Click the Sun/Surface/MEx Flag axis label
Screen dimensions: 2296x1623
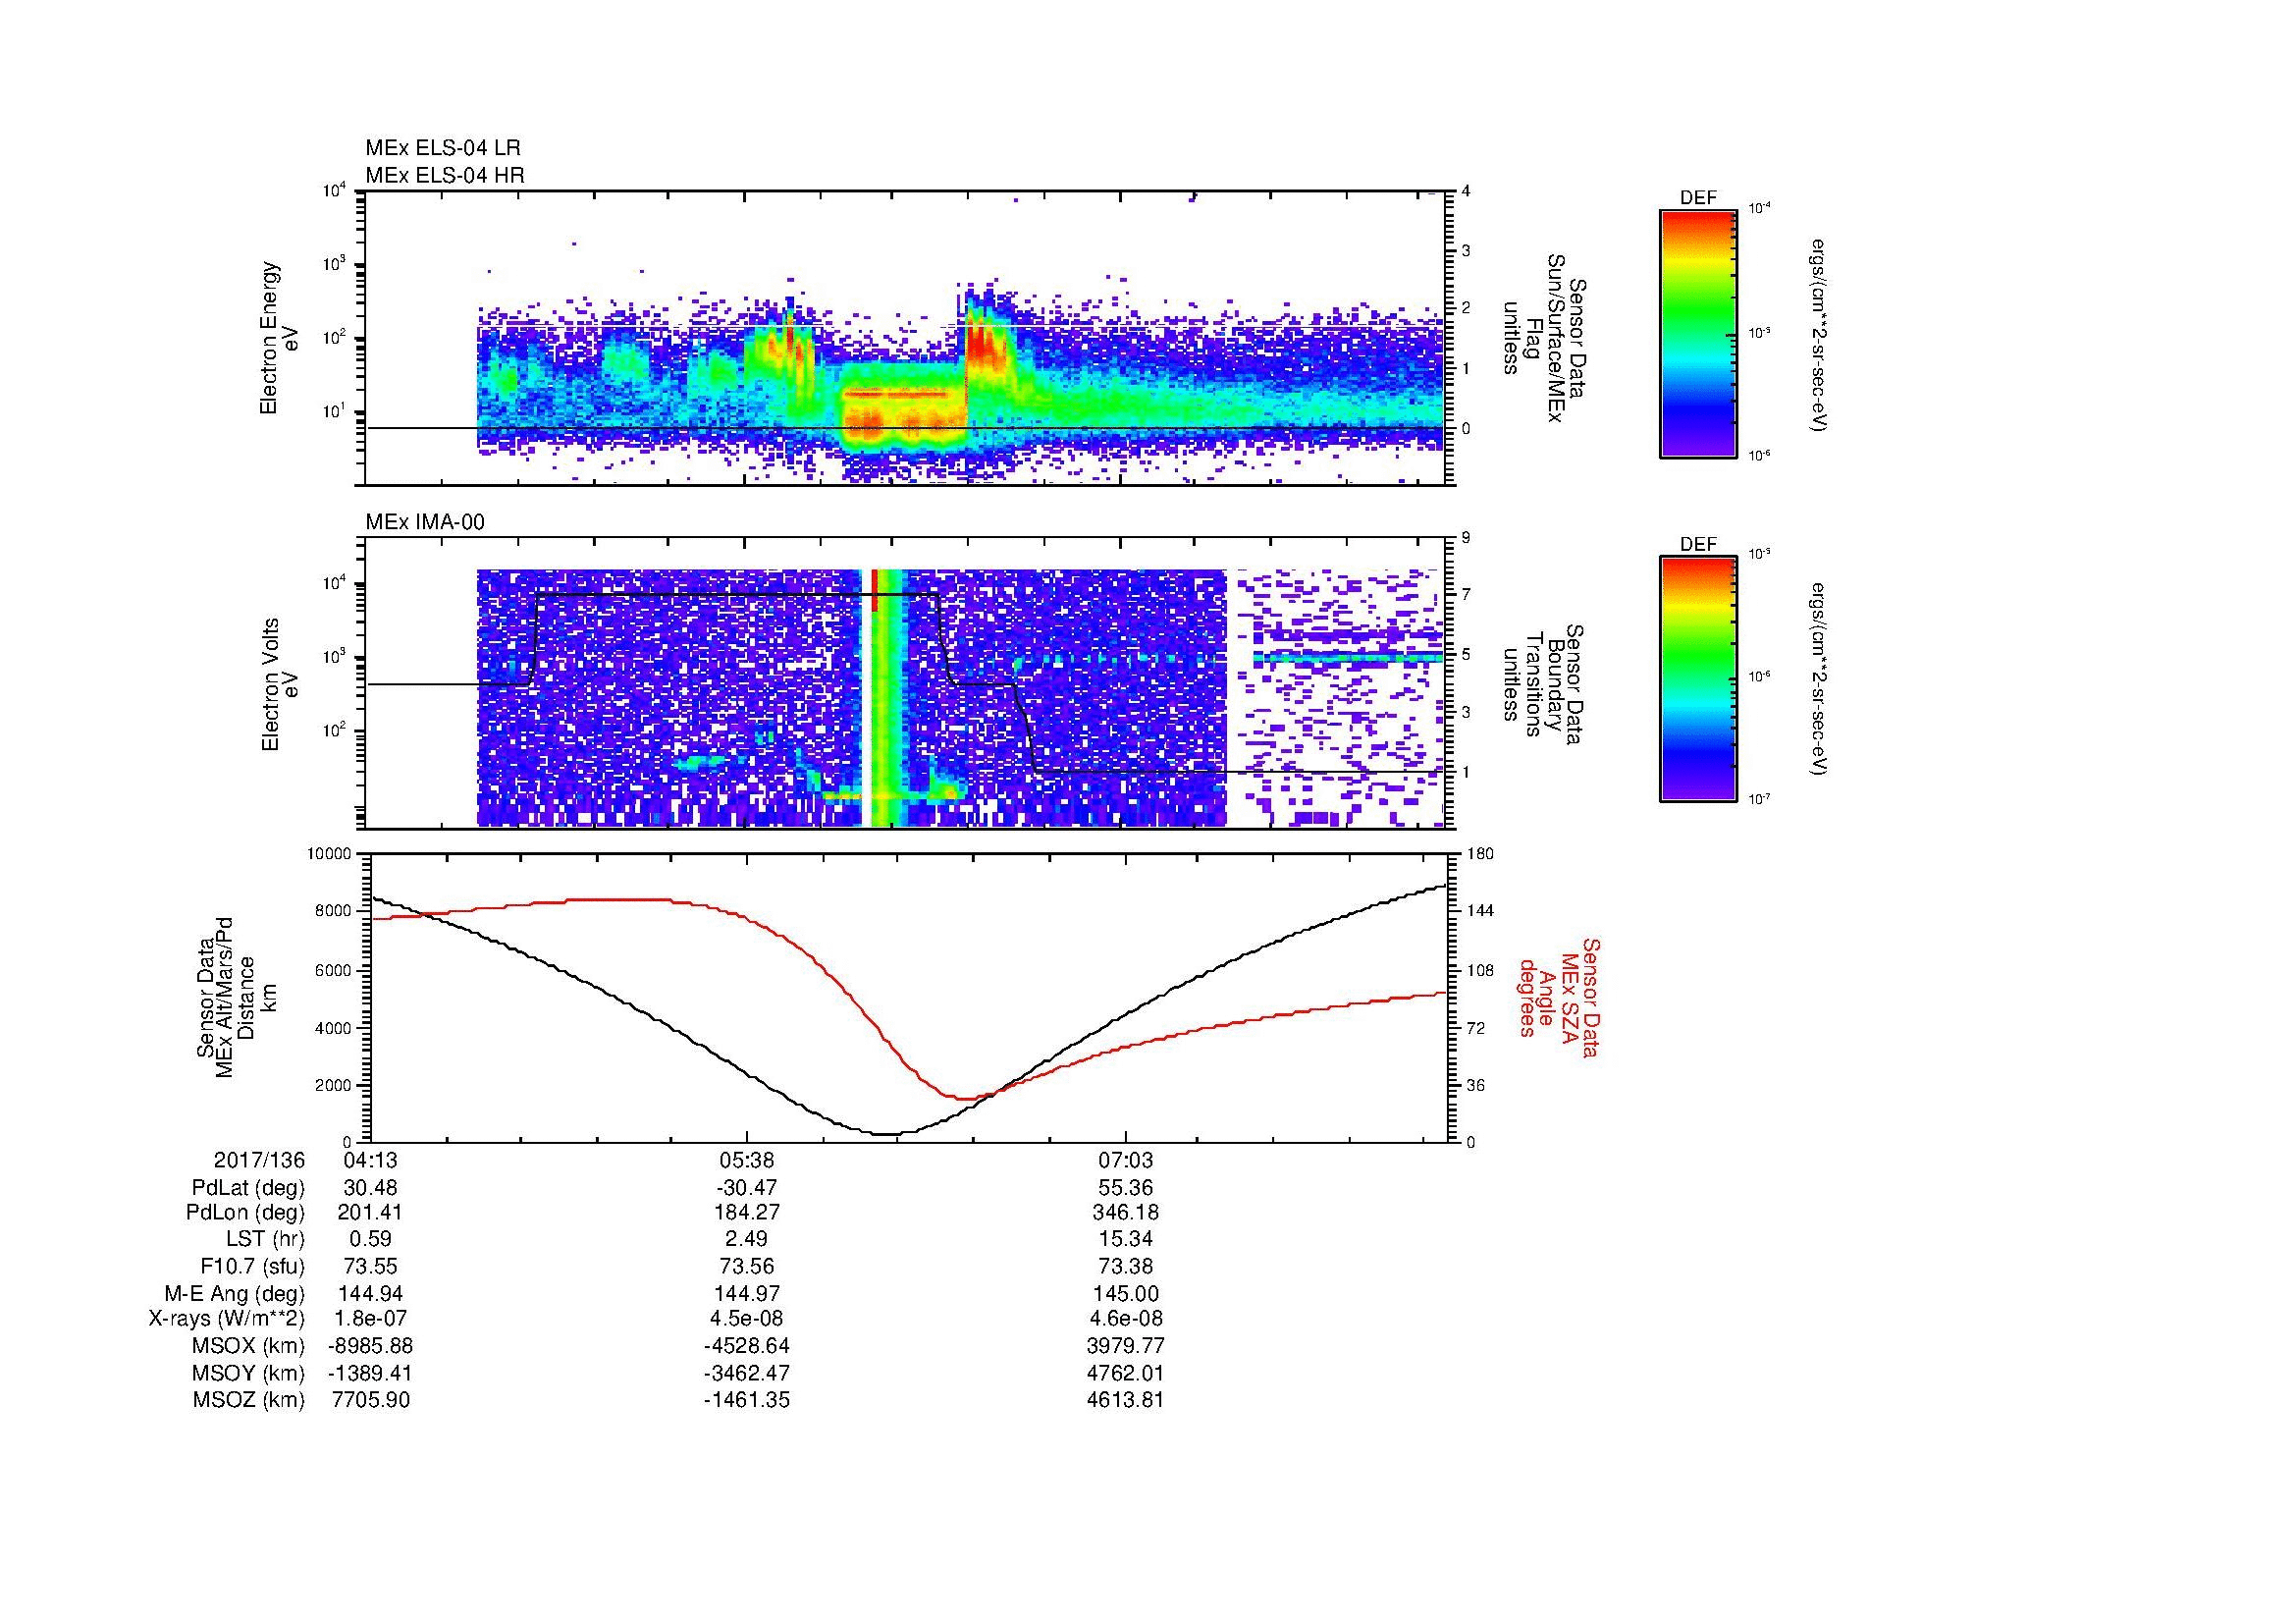[x=1545, y=338]
